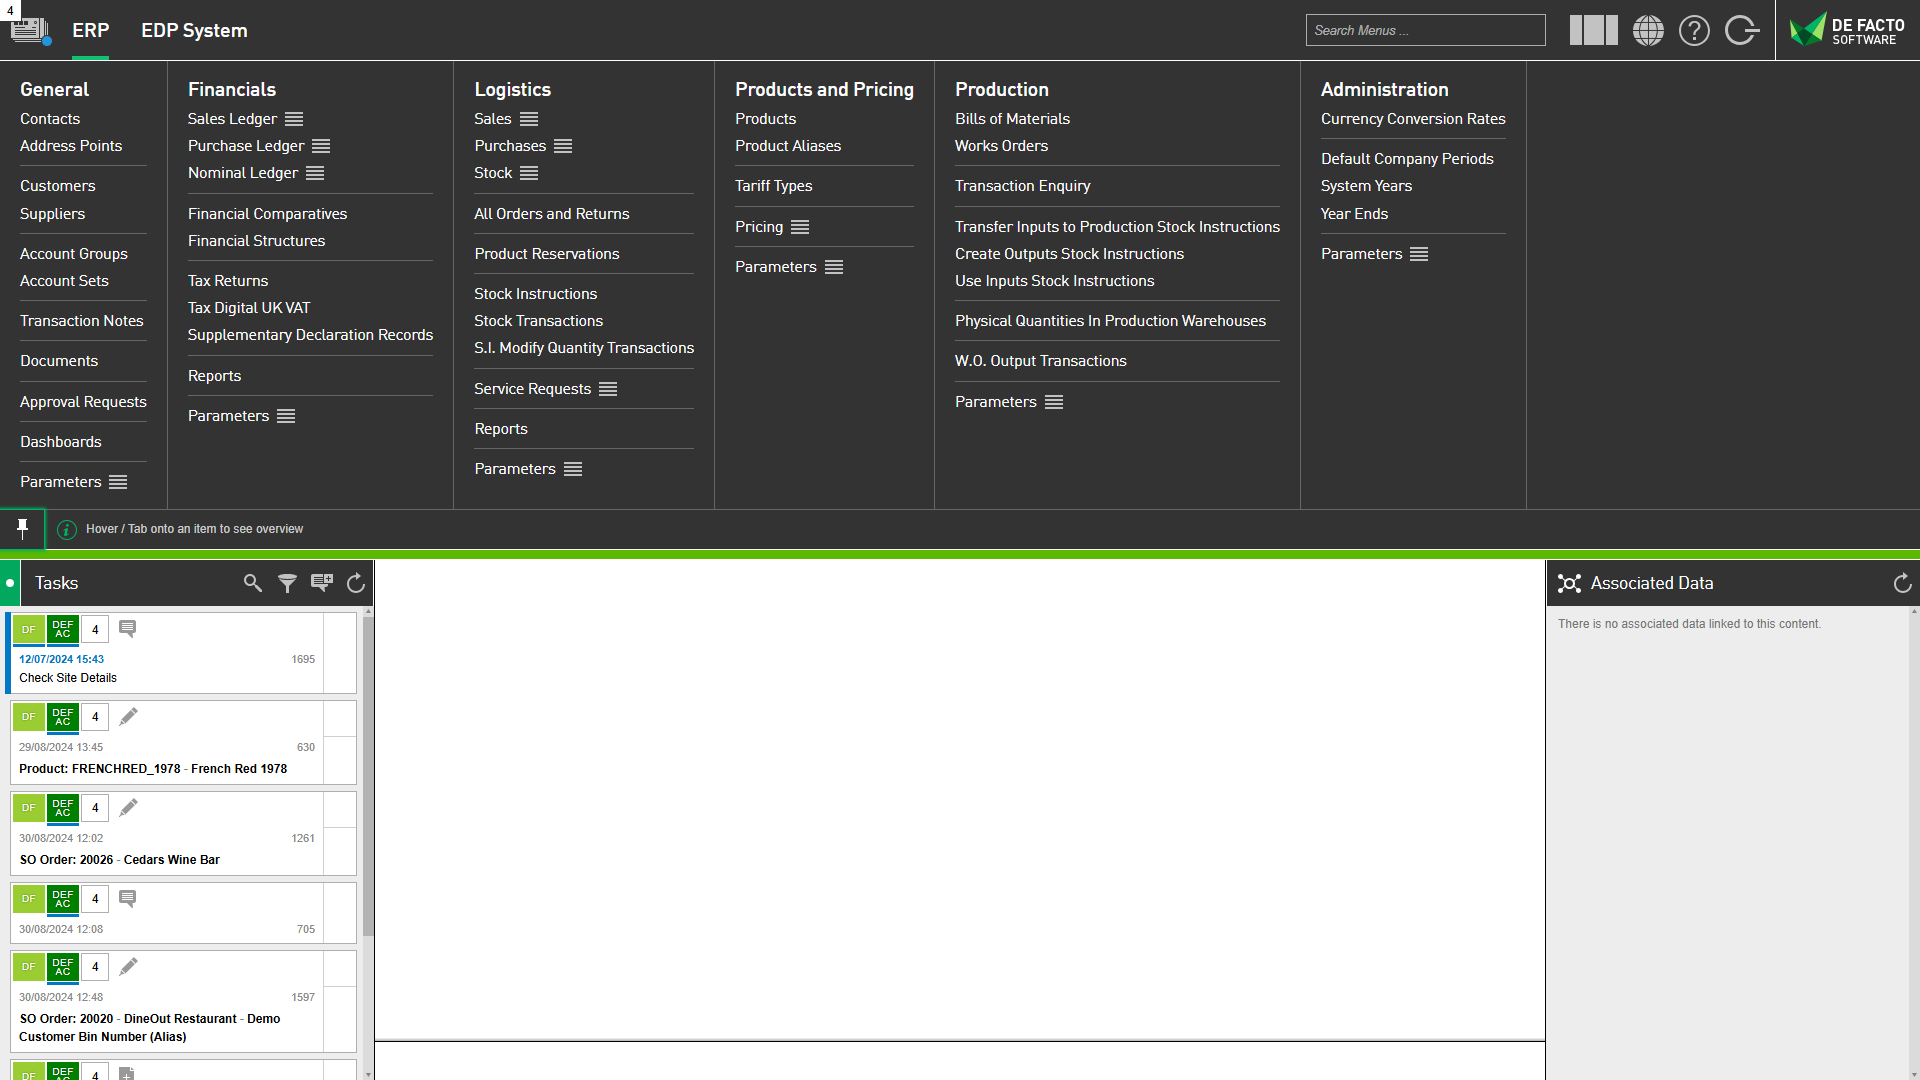
Task: Click the pencil edit icon on FRENCHRED_1978 task
Action: pos(128,716)
